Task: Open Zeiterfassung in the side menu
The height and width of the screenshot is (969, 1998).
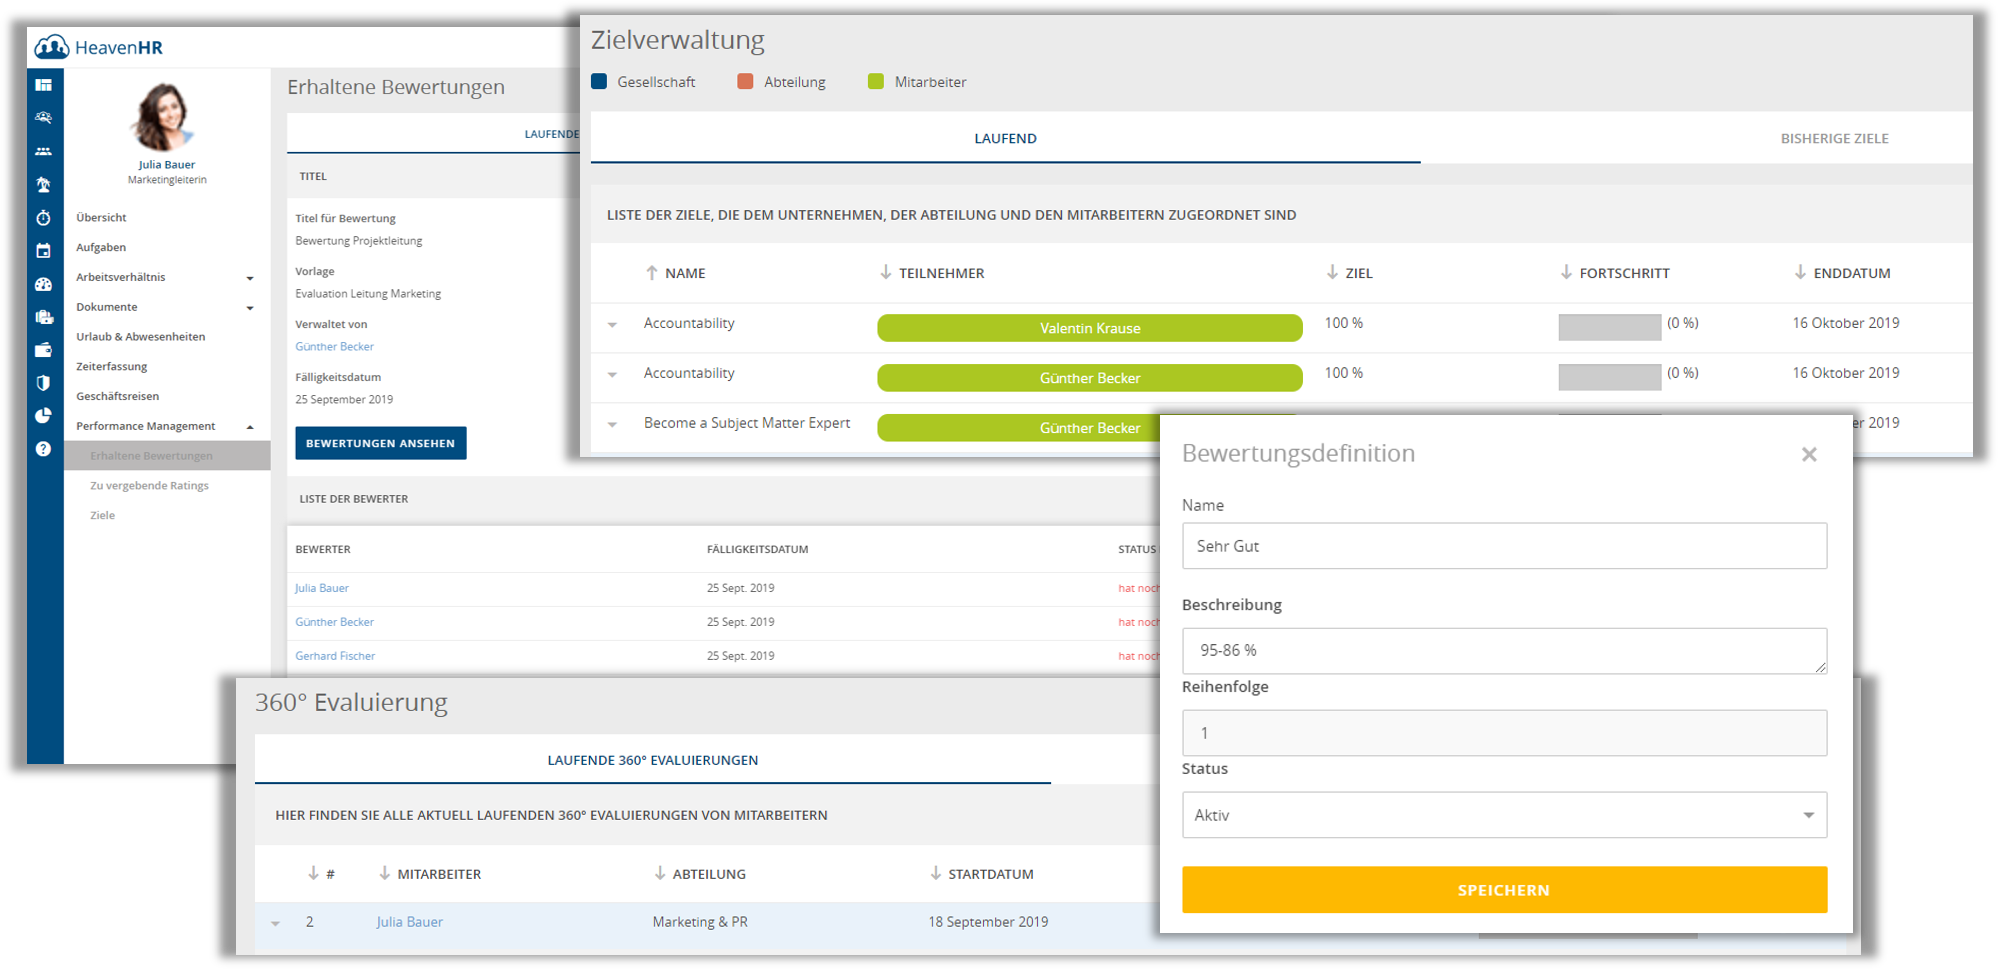Action: (112, 367)
